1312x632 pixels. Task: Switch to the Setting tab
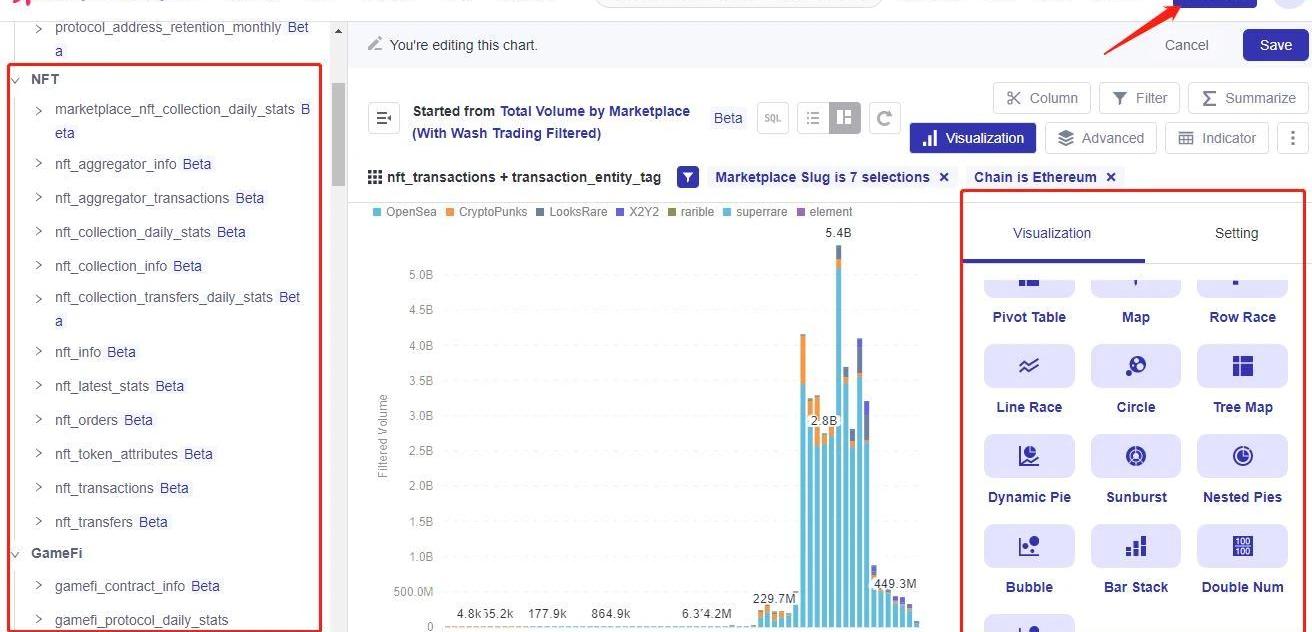[1236, 233]
